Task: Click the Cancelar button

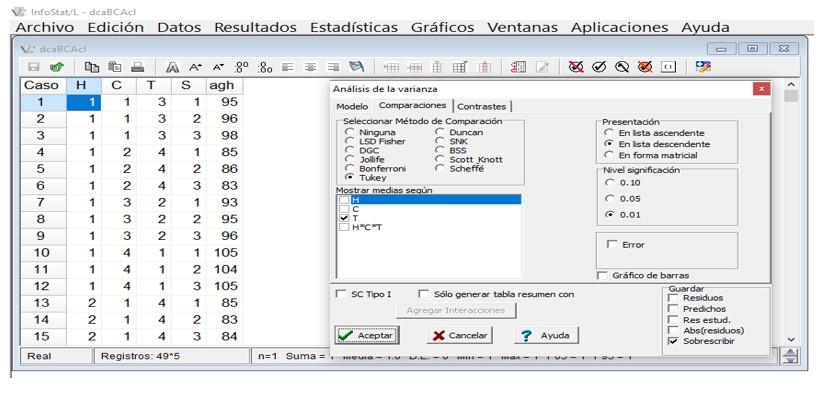Action: coord(460,335)
